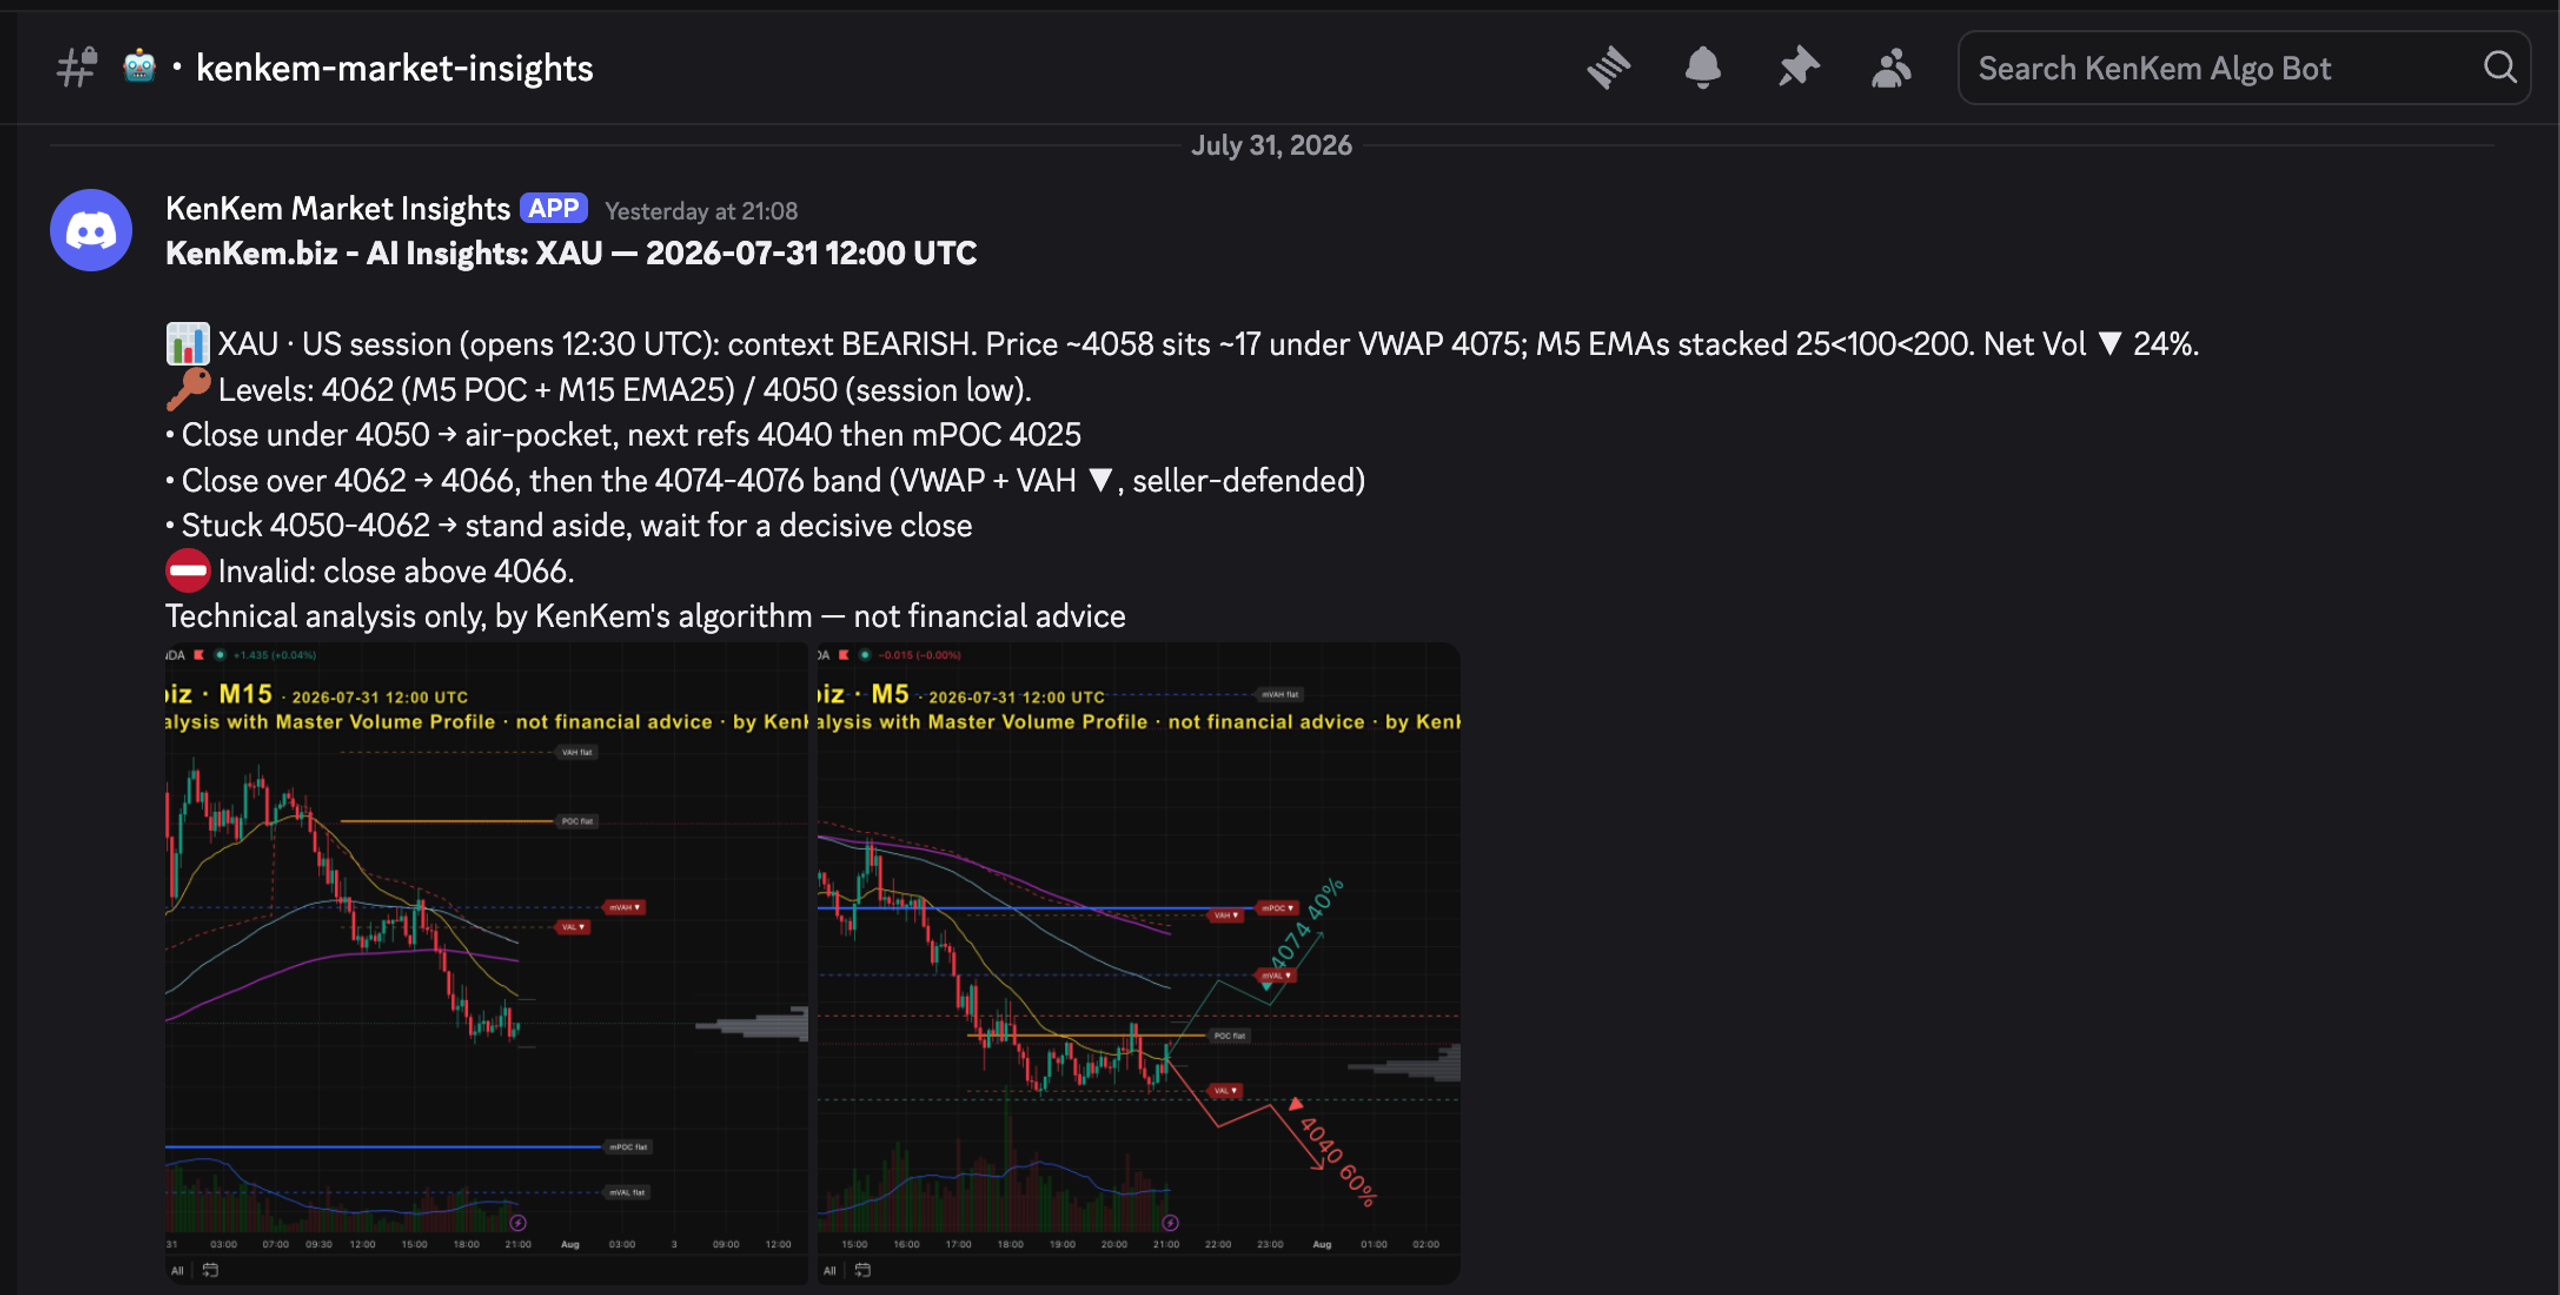Click the message headline about XAU AI Insights
This screenshot has height=1295, width=2560.
[571, 253]
